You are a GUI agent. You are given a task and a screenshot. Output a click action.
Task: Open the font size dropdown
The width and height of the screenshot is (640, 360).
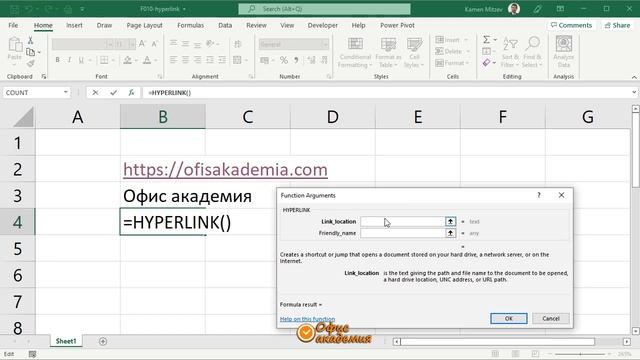pos(132,44)
